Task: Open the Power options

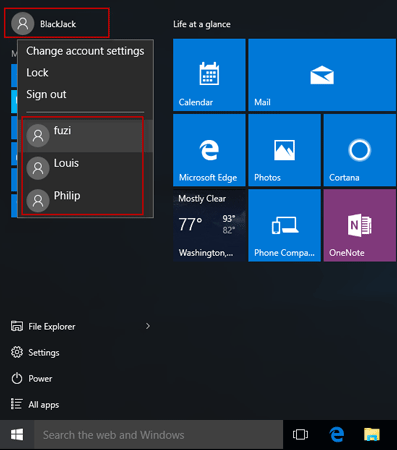Action: (x=32, y=378)
